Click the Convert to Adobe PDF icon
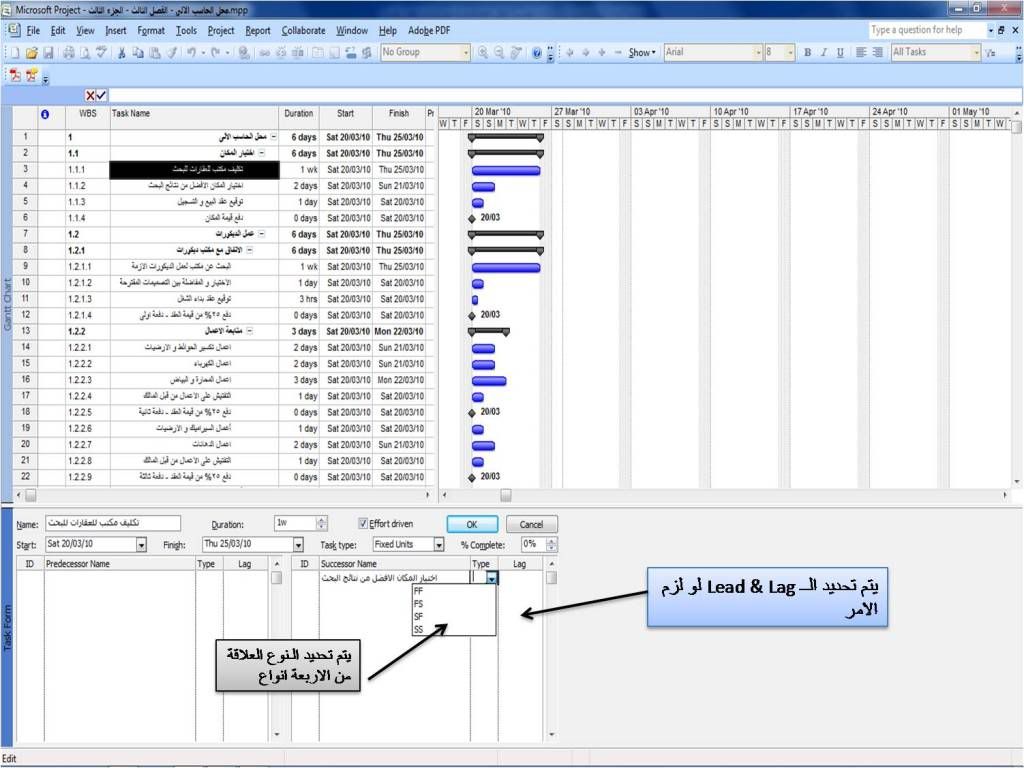 pyautogui.click(x=14, y=75)
